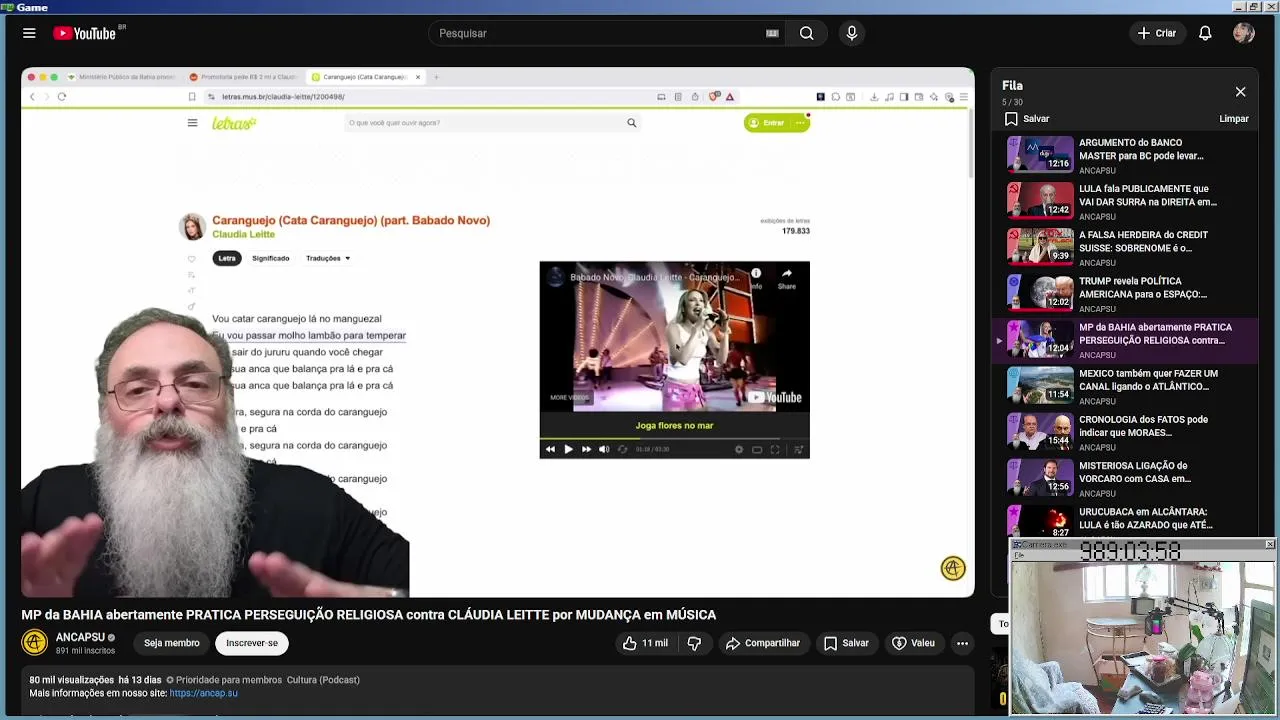The height and width of the screenshot is (720, 1280).
Task: Close the Fila queue panel
Action: click(1240, 92)
